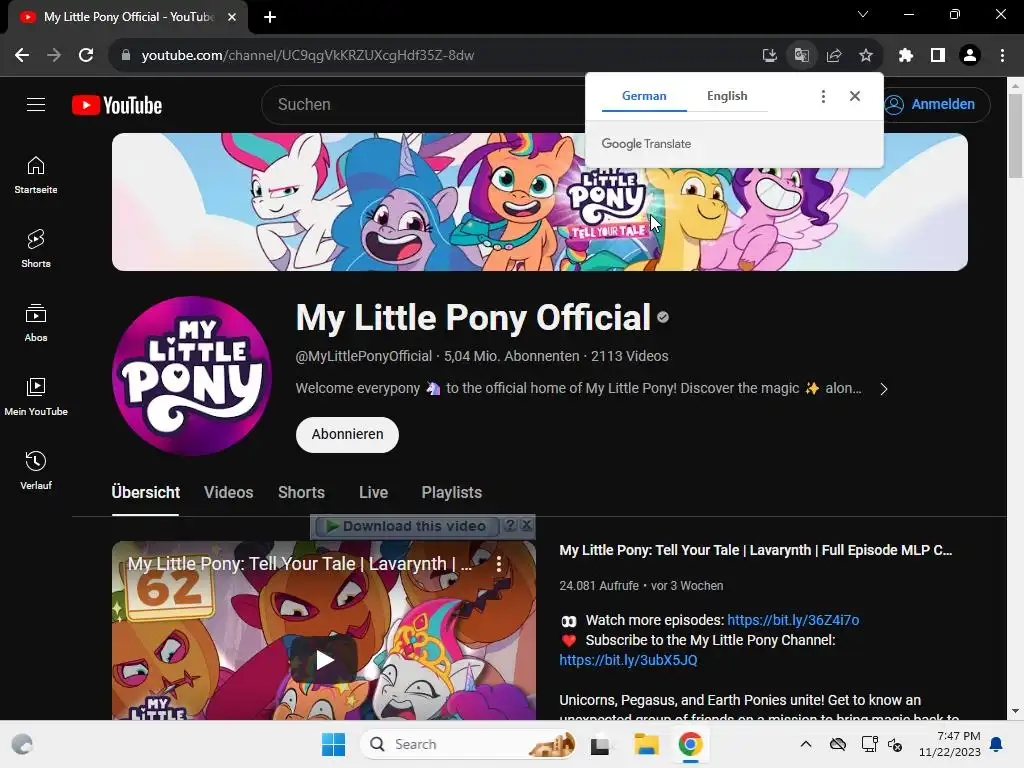Bookmark this page with the star
The image size is (1024, 768).
click(x=865, y=56)
